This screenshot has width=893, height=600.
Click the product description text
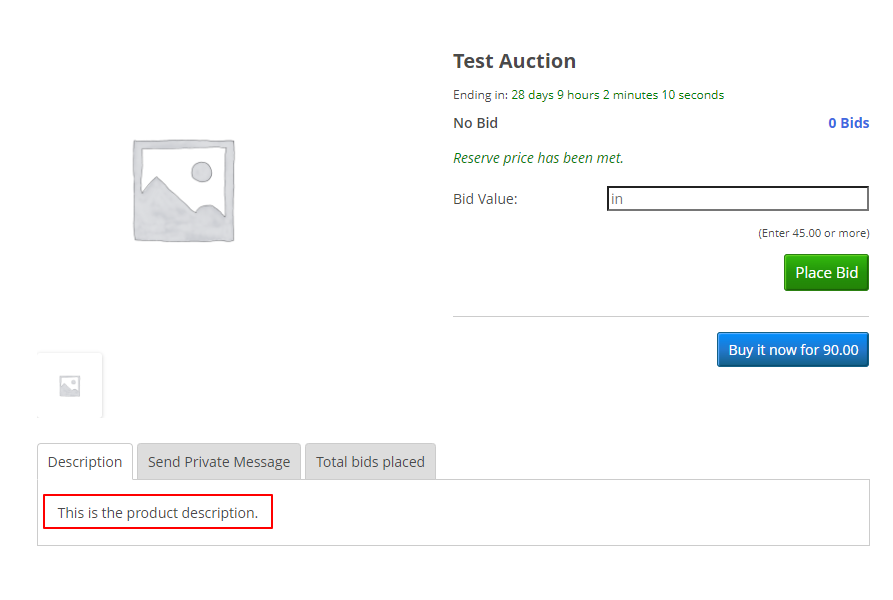[158, 512]
